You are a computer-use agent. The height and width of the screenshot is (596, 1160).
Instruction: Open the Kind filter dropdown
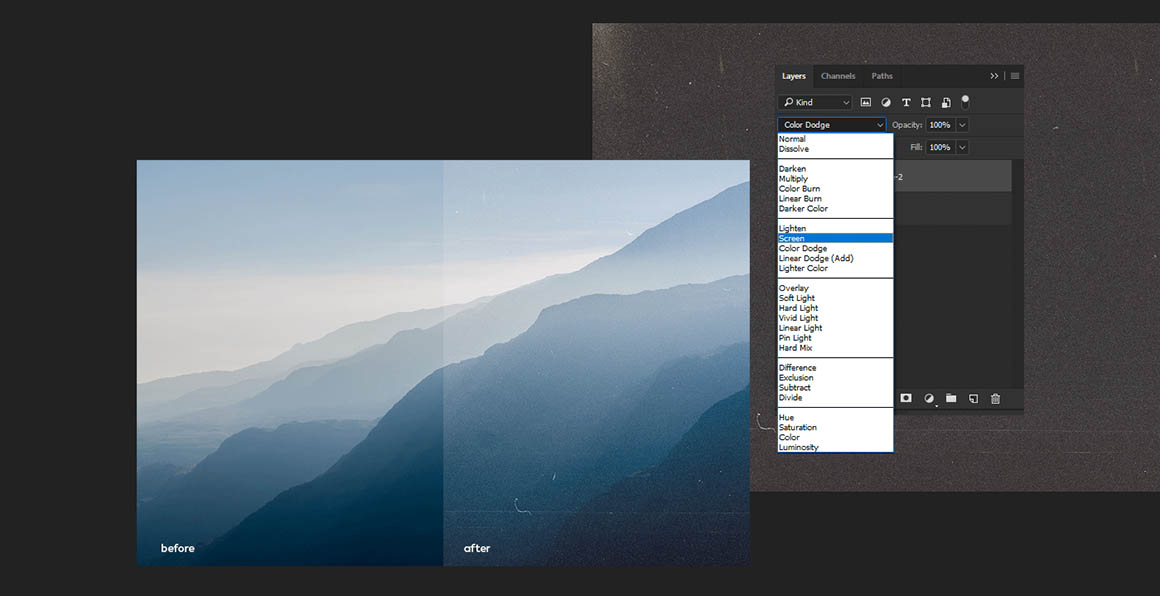(x=815, y=102)
